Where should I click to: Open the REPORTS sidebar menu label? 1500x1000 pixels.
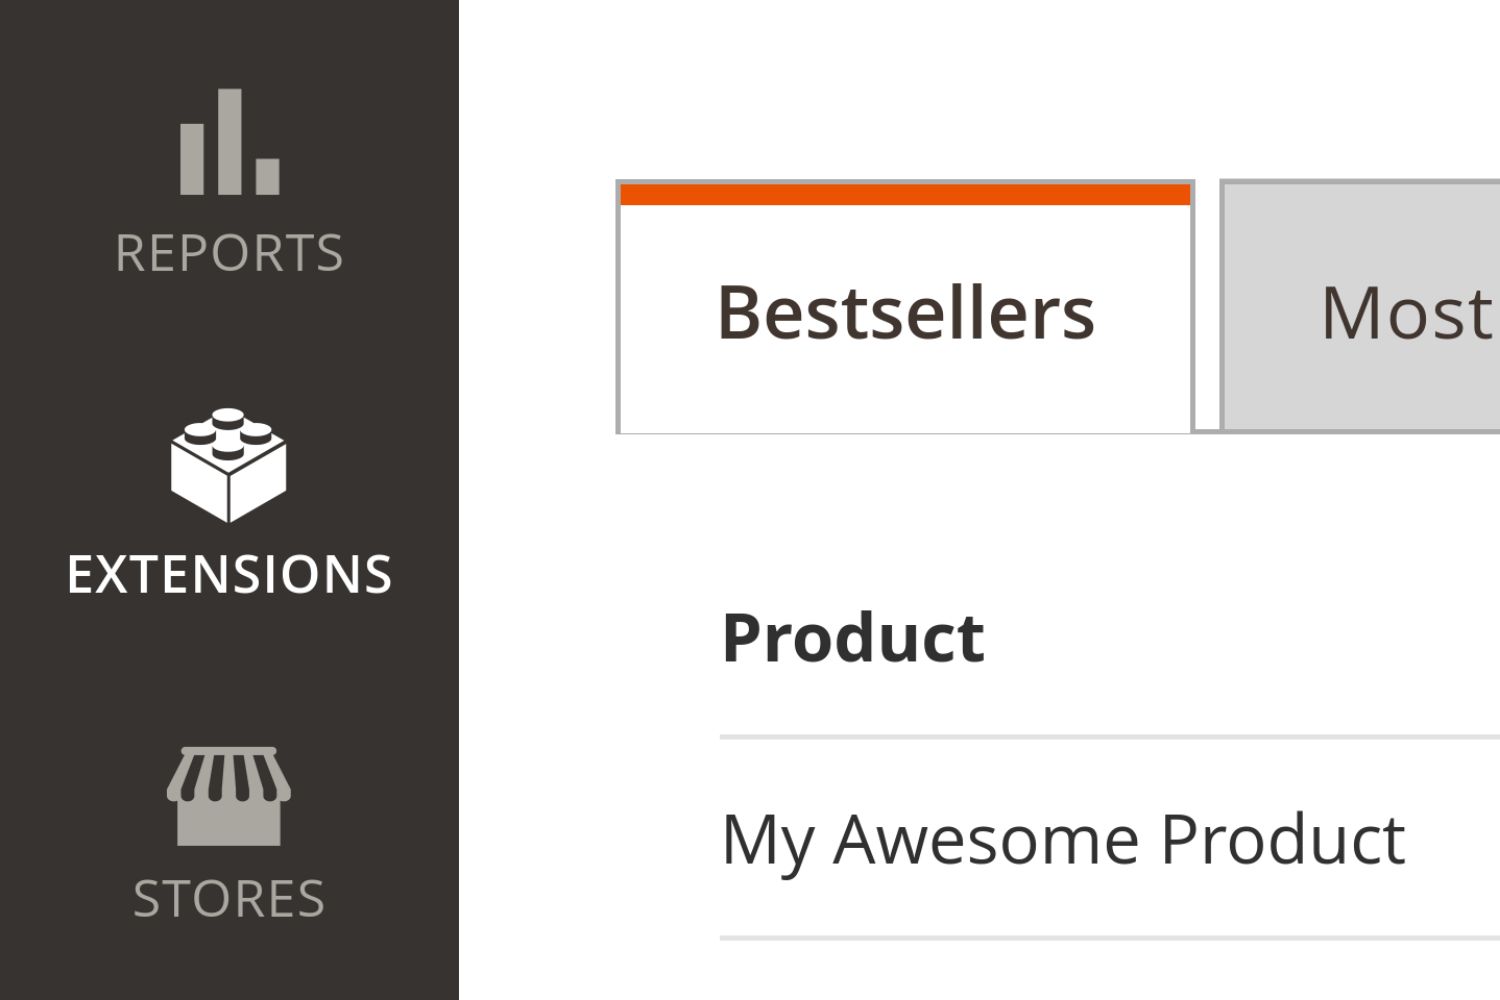tap(229, 253)
